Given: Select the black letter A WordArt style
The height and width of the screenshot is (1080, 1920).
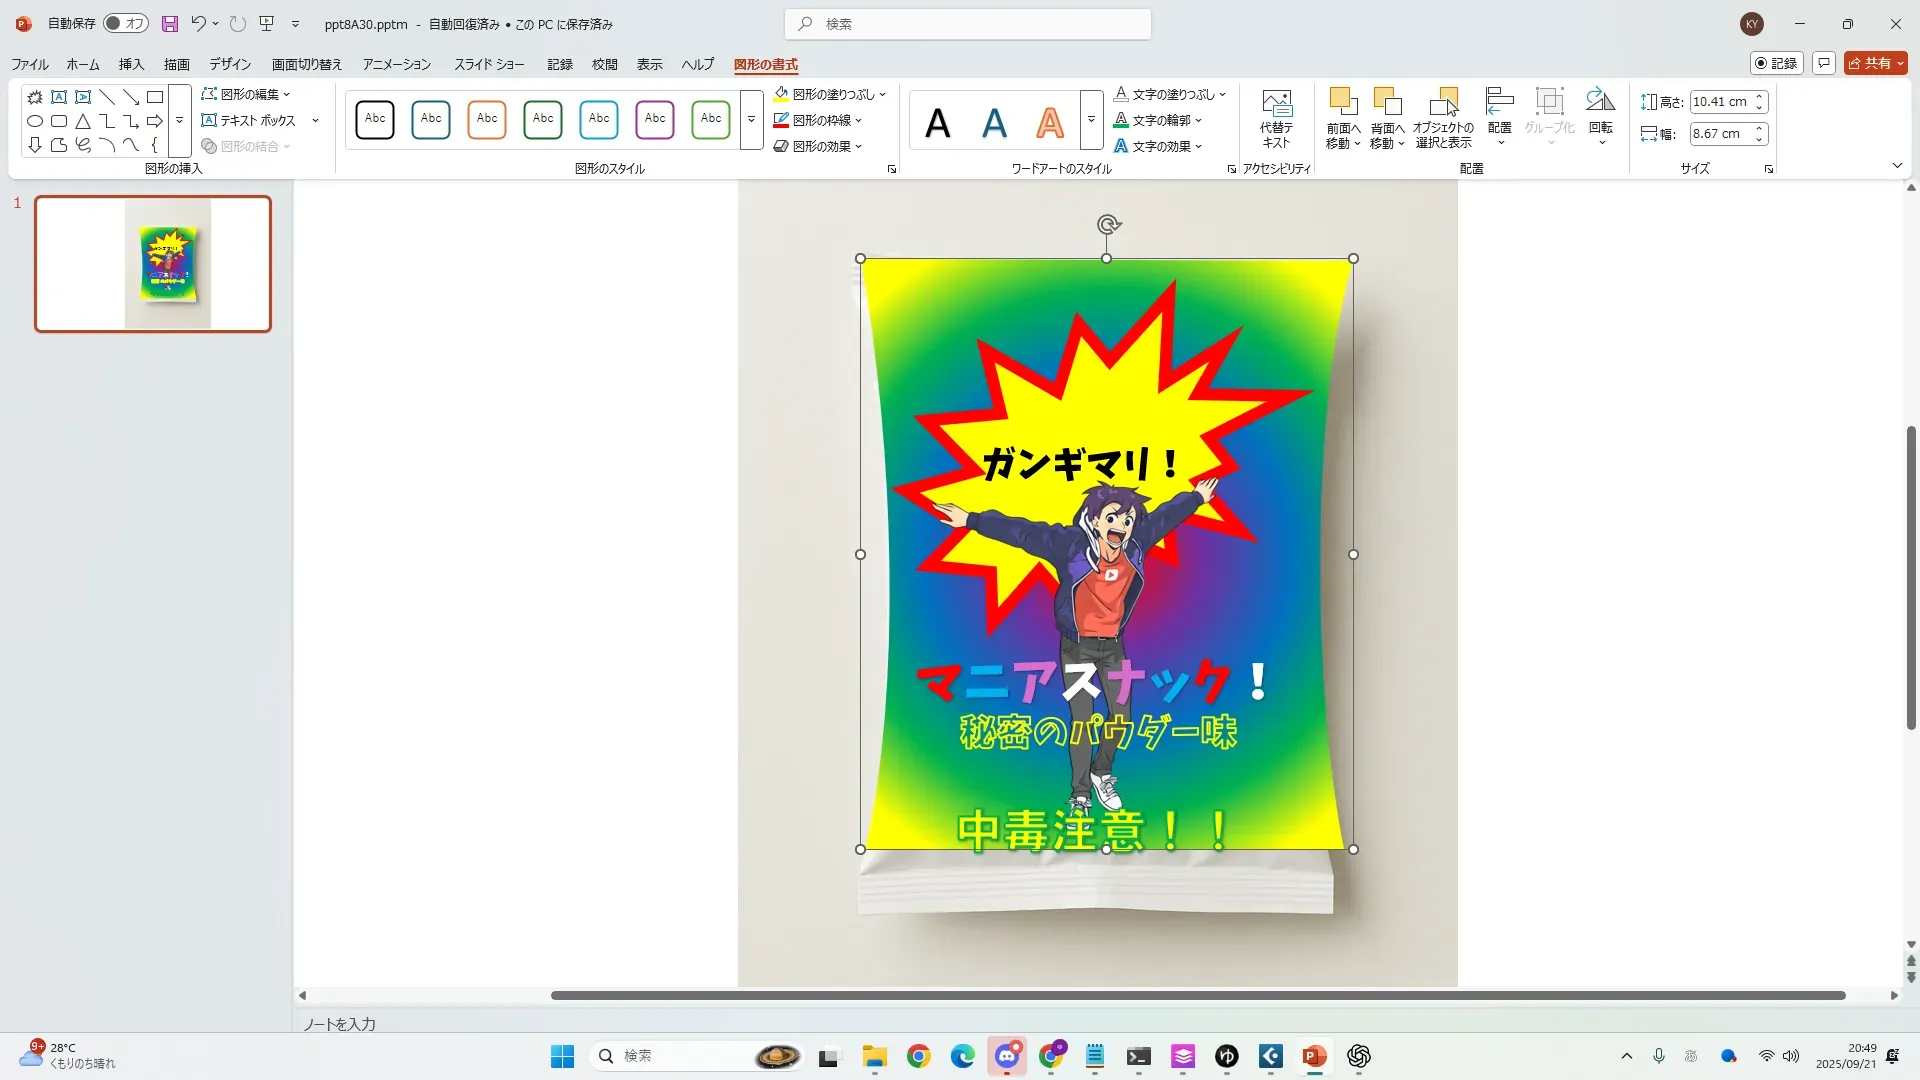Looking at the screenshot, I should click(937, 123).
